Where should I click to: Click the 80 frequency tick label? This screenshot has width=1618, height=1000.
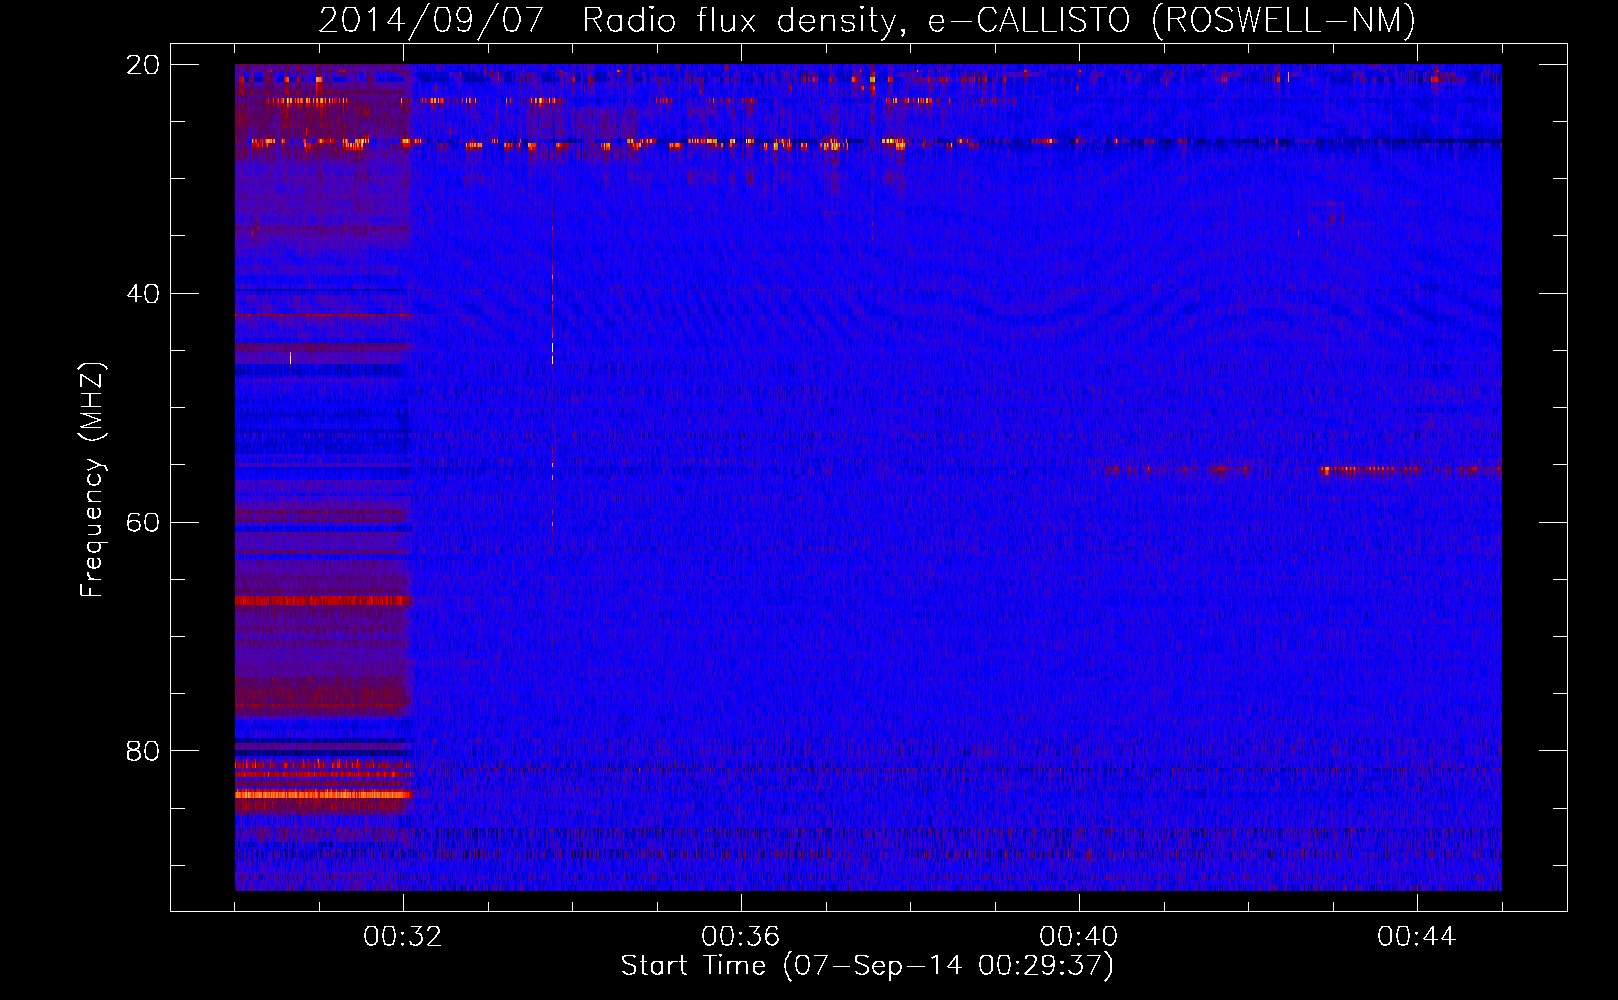(142, 751)
